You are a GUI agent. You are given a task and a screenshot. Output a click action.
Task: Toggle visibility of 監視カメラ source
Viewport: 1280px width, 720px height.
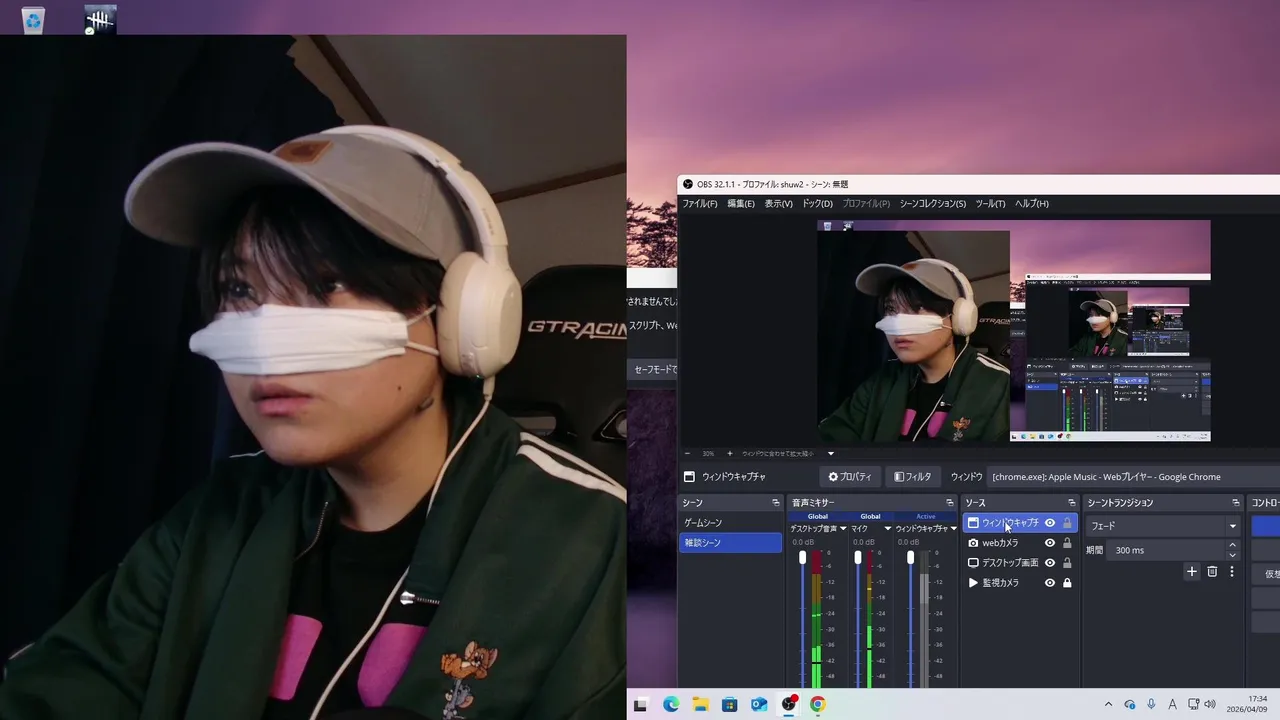[x=1050, y=583]
